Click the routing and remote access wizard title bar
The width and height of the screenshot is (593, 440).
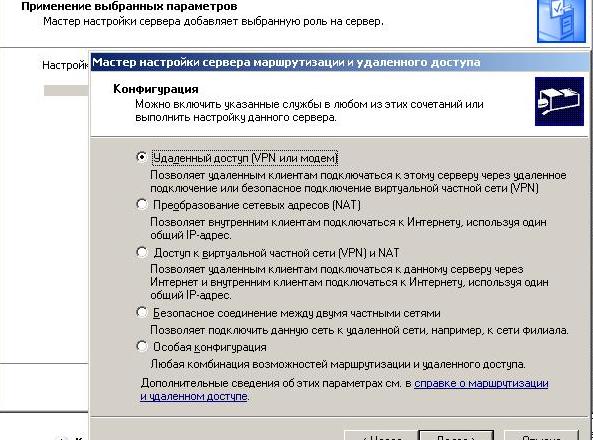[x=340, y=62]
